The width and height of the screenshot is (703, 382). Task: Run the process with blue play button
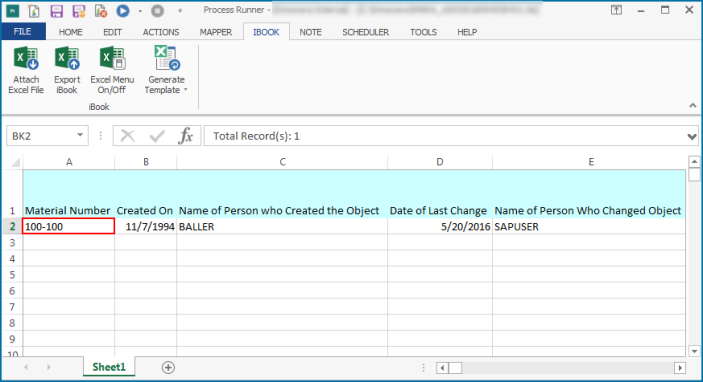pos(123,10)
